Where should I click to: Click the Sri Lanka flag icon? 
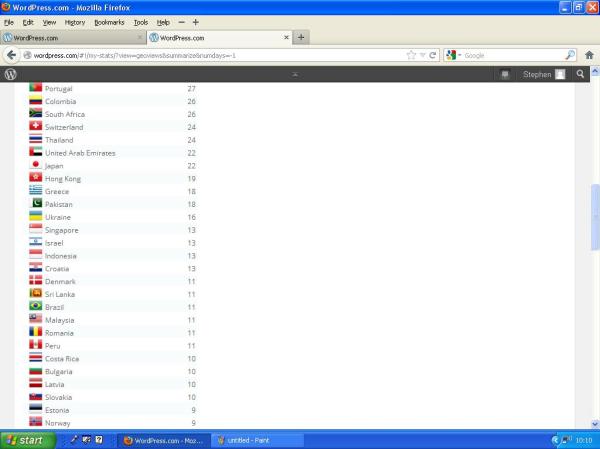[36, 294]
